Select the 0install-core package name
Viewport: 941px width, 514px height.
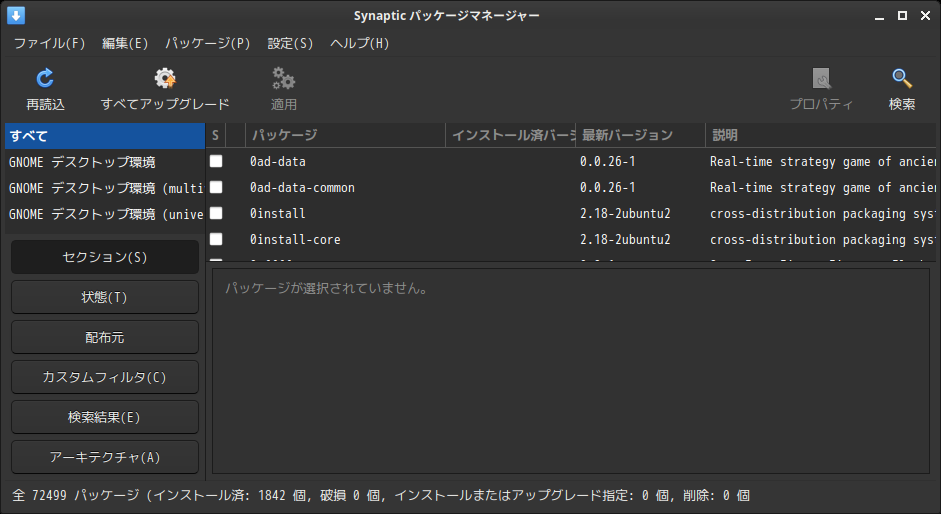click(x=295, y=239)
